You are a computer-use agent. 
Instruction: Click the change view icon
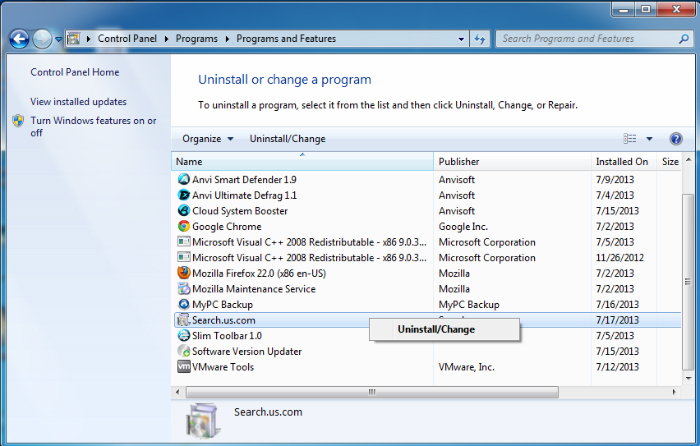coord(630,139)
